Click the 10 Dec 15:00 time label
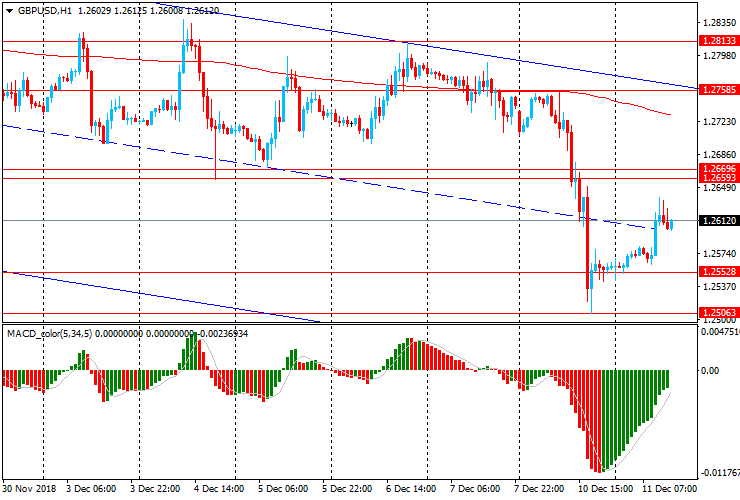Screen dimensions: 740x500 (603, 487)
